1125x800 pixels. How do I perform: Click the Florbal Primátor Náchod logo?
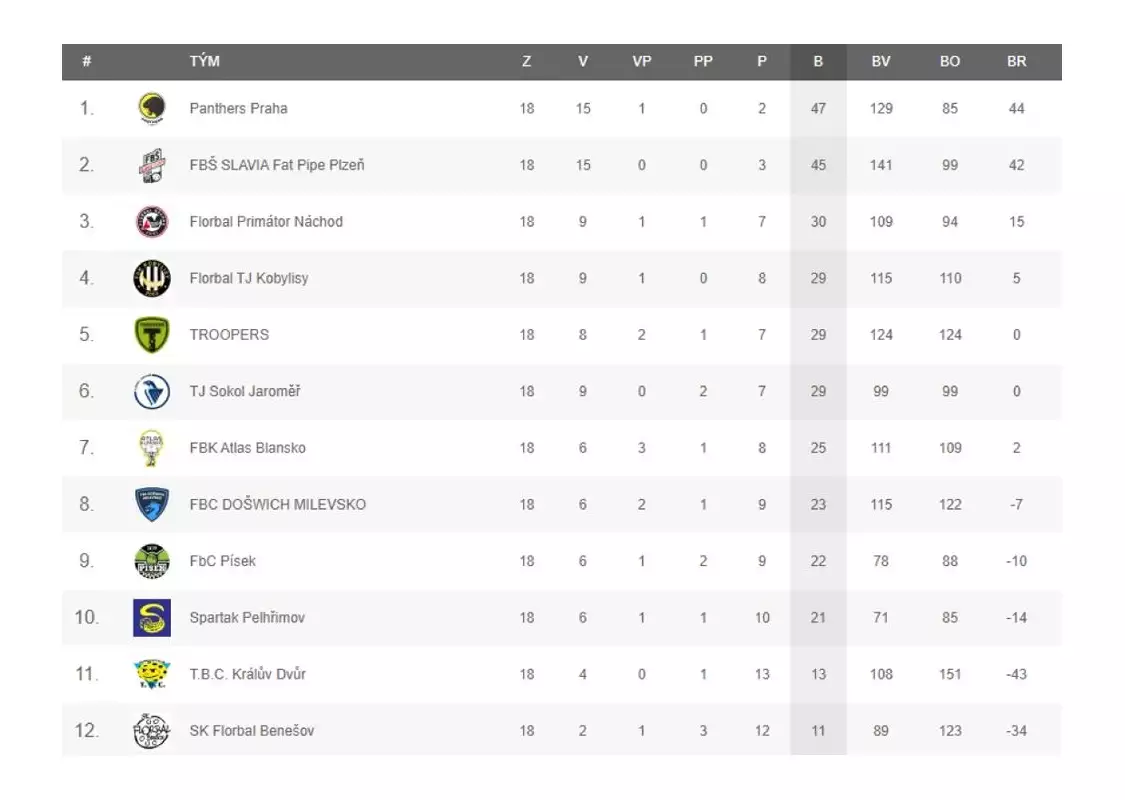[152, 221]
